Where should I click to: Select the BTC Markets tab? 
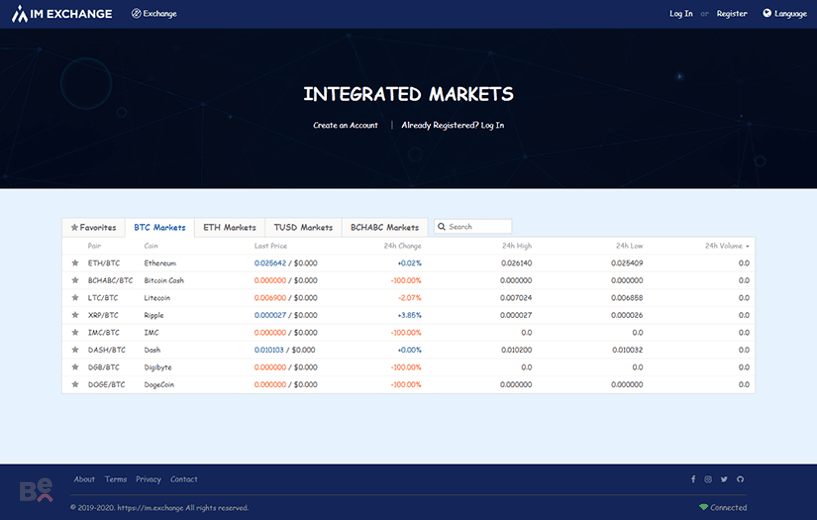(159, 227)
